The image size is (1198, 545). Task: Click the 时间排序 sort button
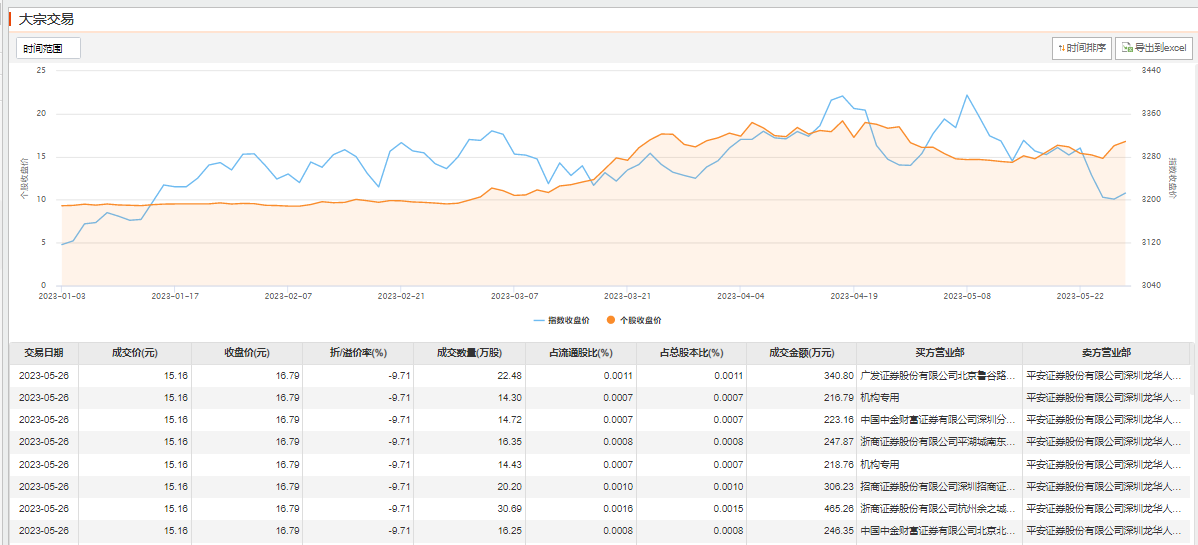[1081, 47]
